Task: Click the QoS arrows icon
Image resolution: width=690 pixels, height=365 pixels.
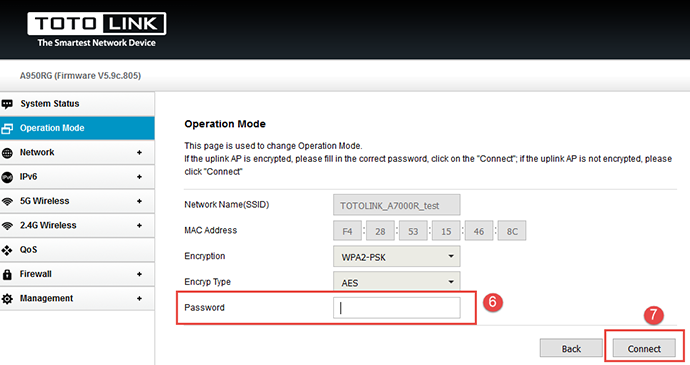Action: click(7, 250)
